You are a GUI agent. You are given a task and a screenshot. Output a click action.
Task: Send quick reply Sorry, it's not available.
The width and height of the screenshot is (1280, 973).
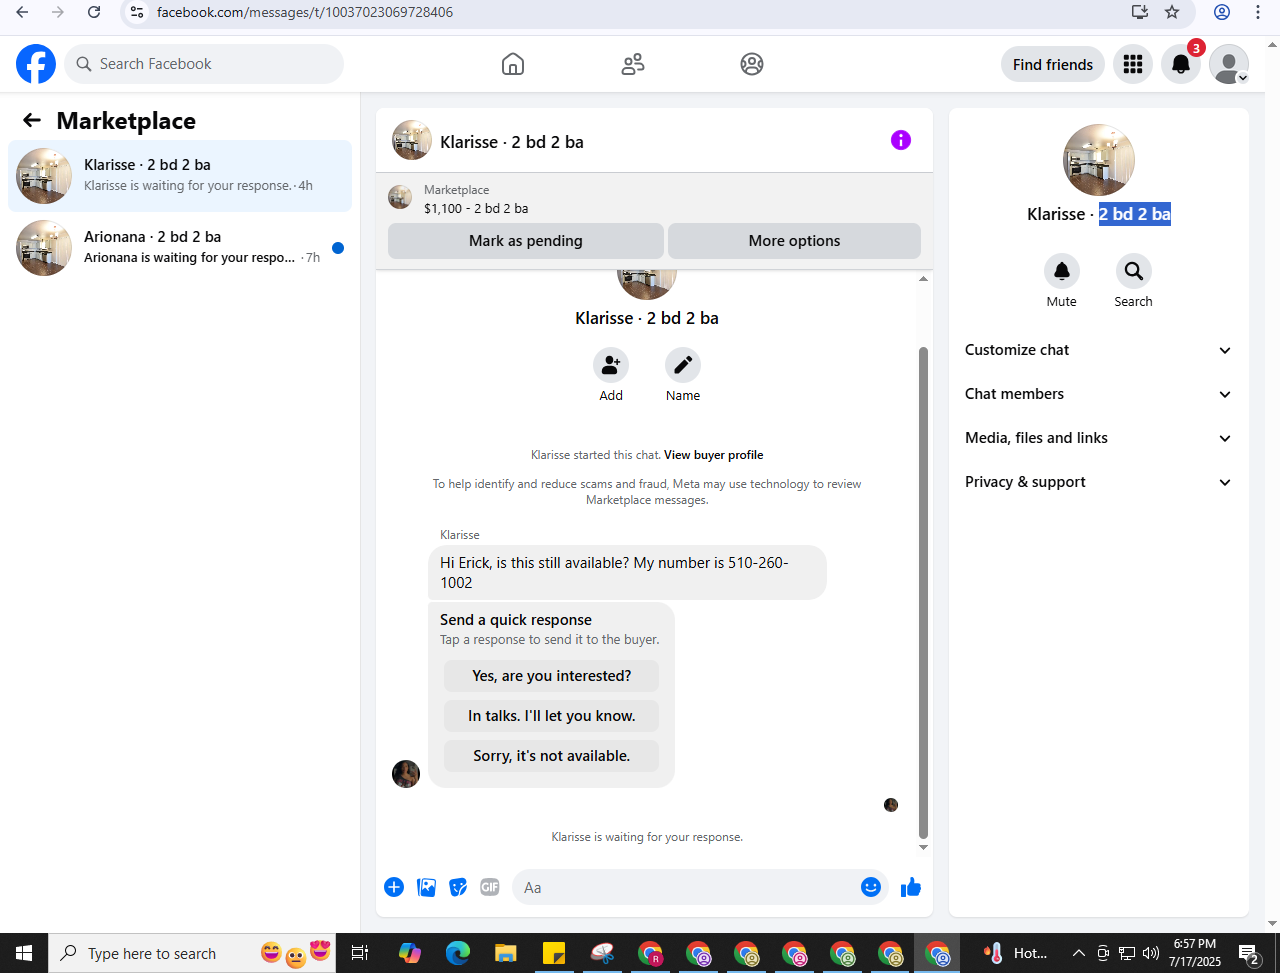coord(552,756)
